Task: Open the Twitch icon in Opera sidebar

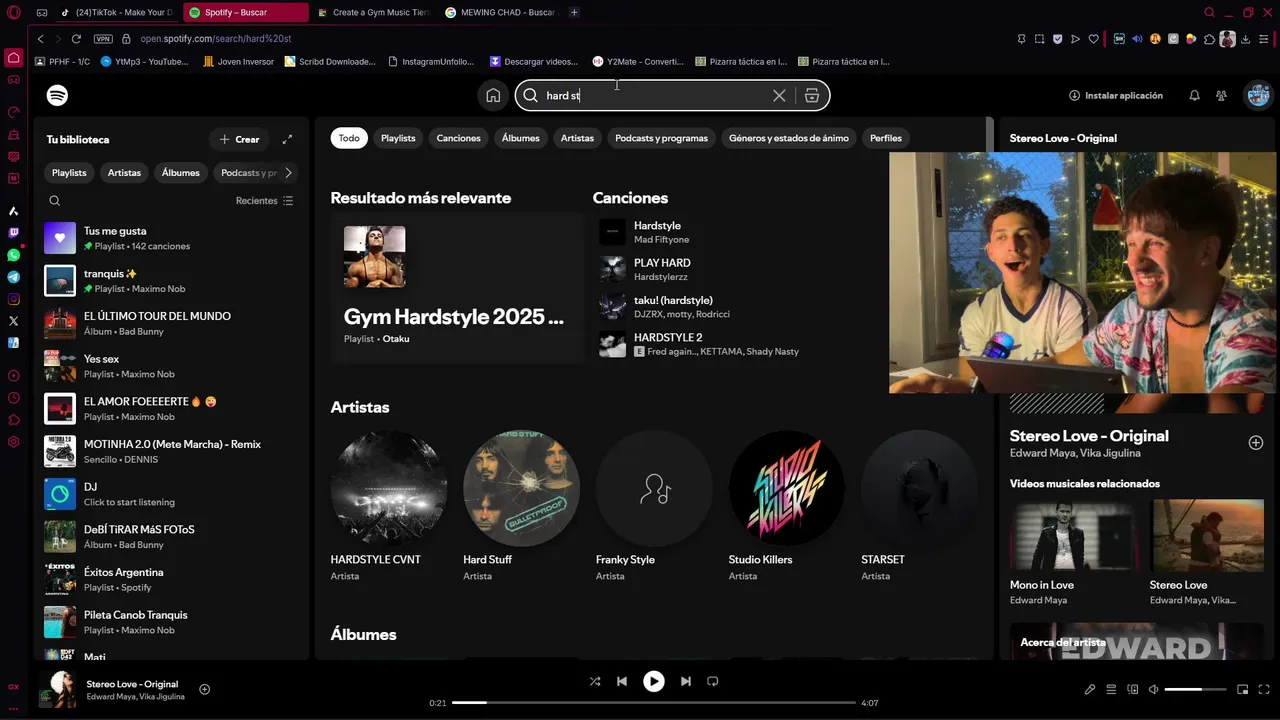Action: [14, 233]
